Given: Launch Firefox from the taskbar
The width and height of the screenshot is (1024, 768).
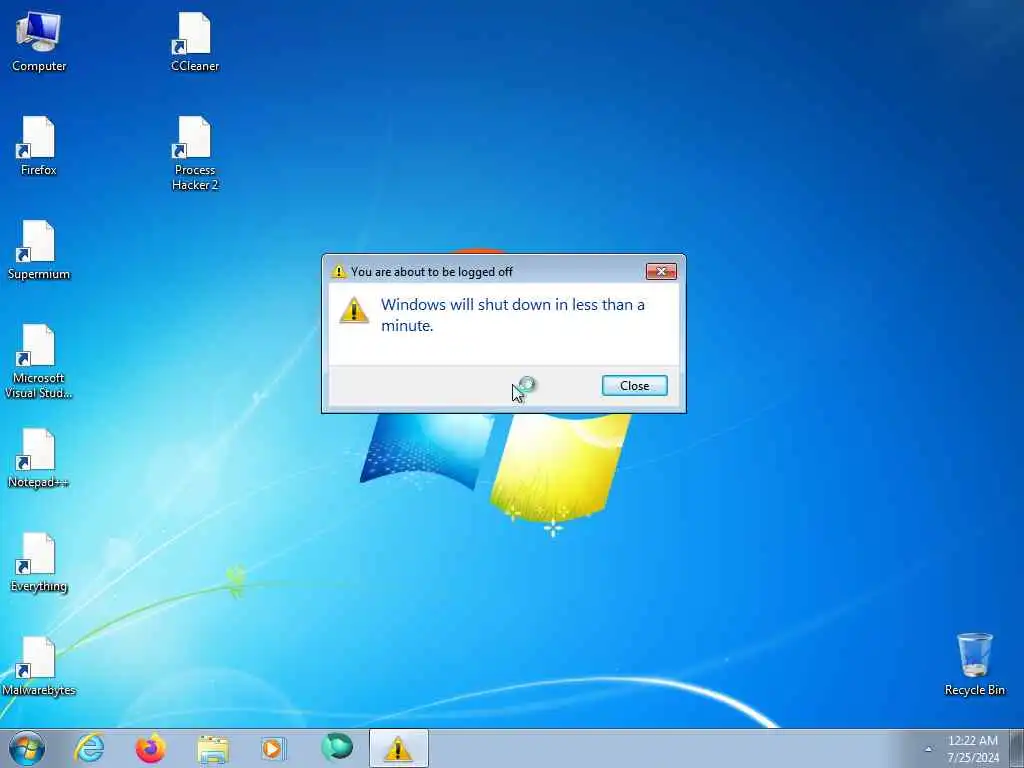Looking at the screenshot, I should point(150,748).
